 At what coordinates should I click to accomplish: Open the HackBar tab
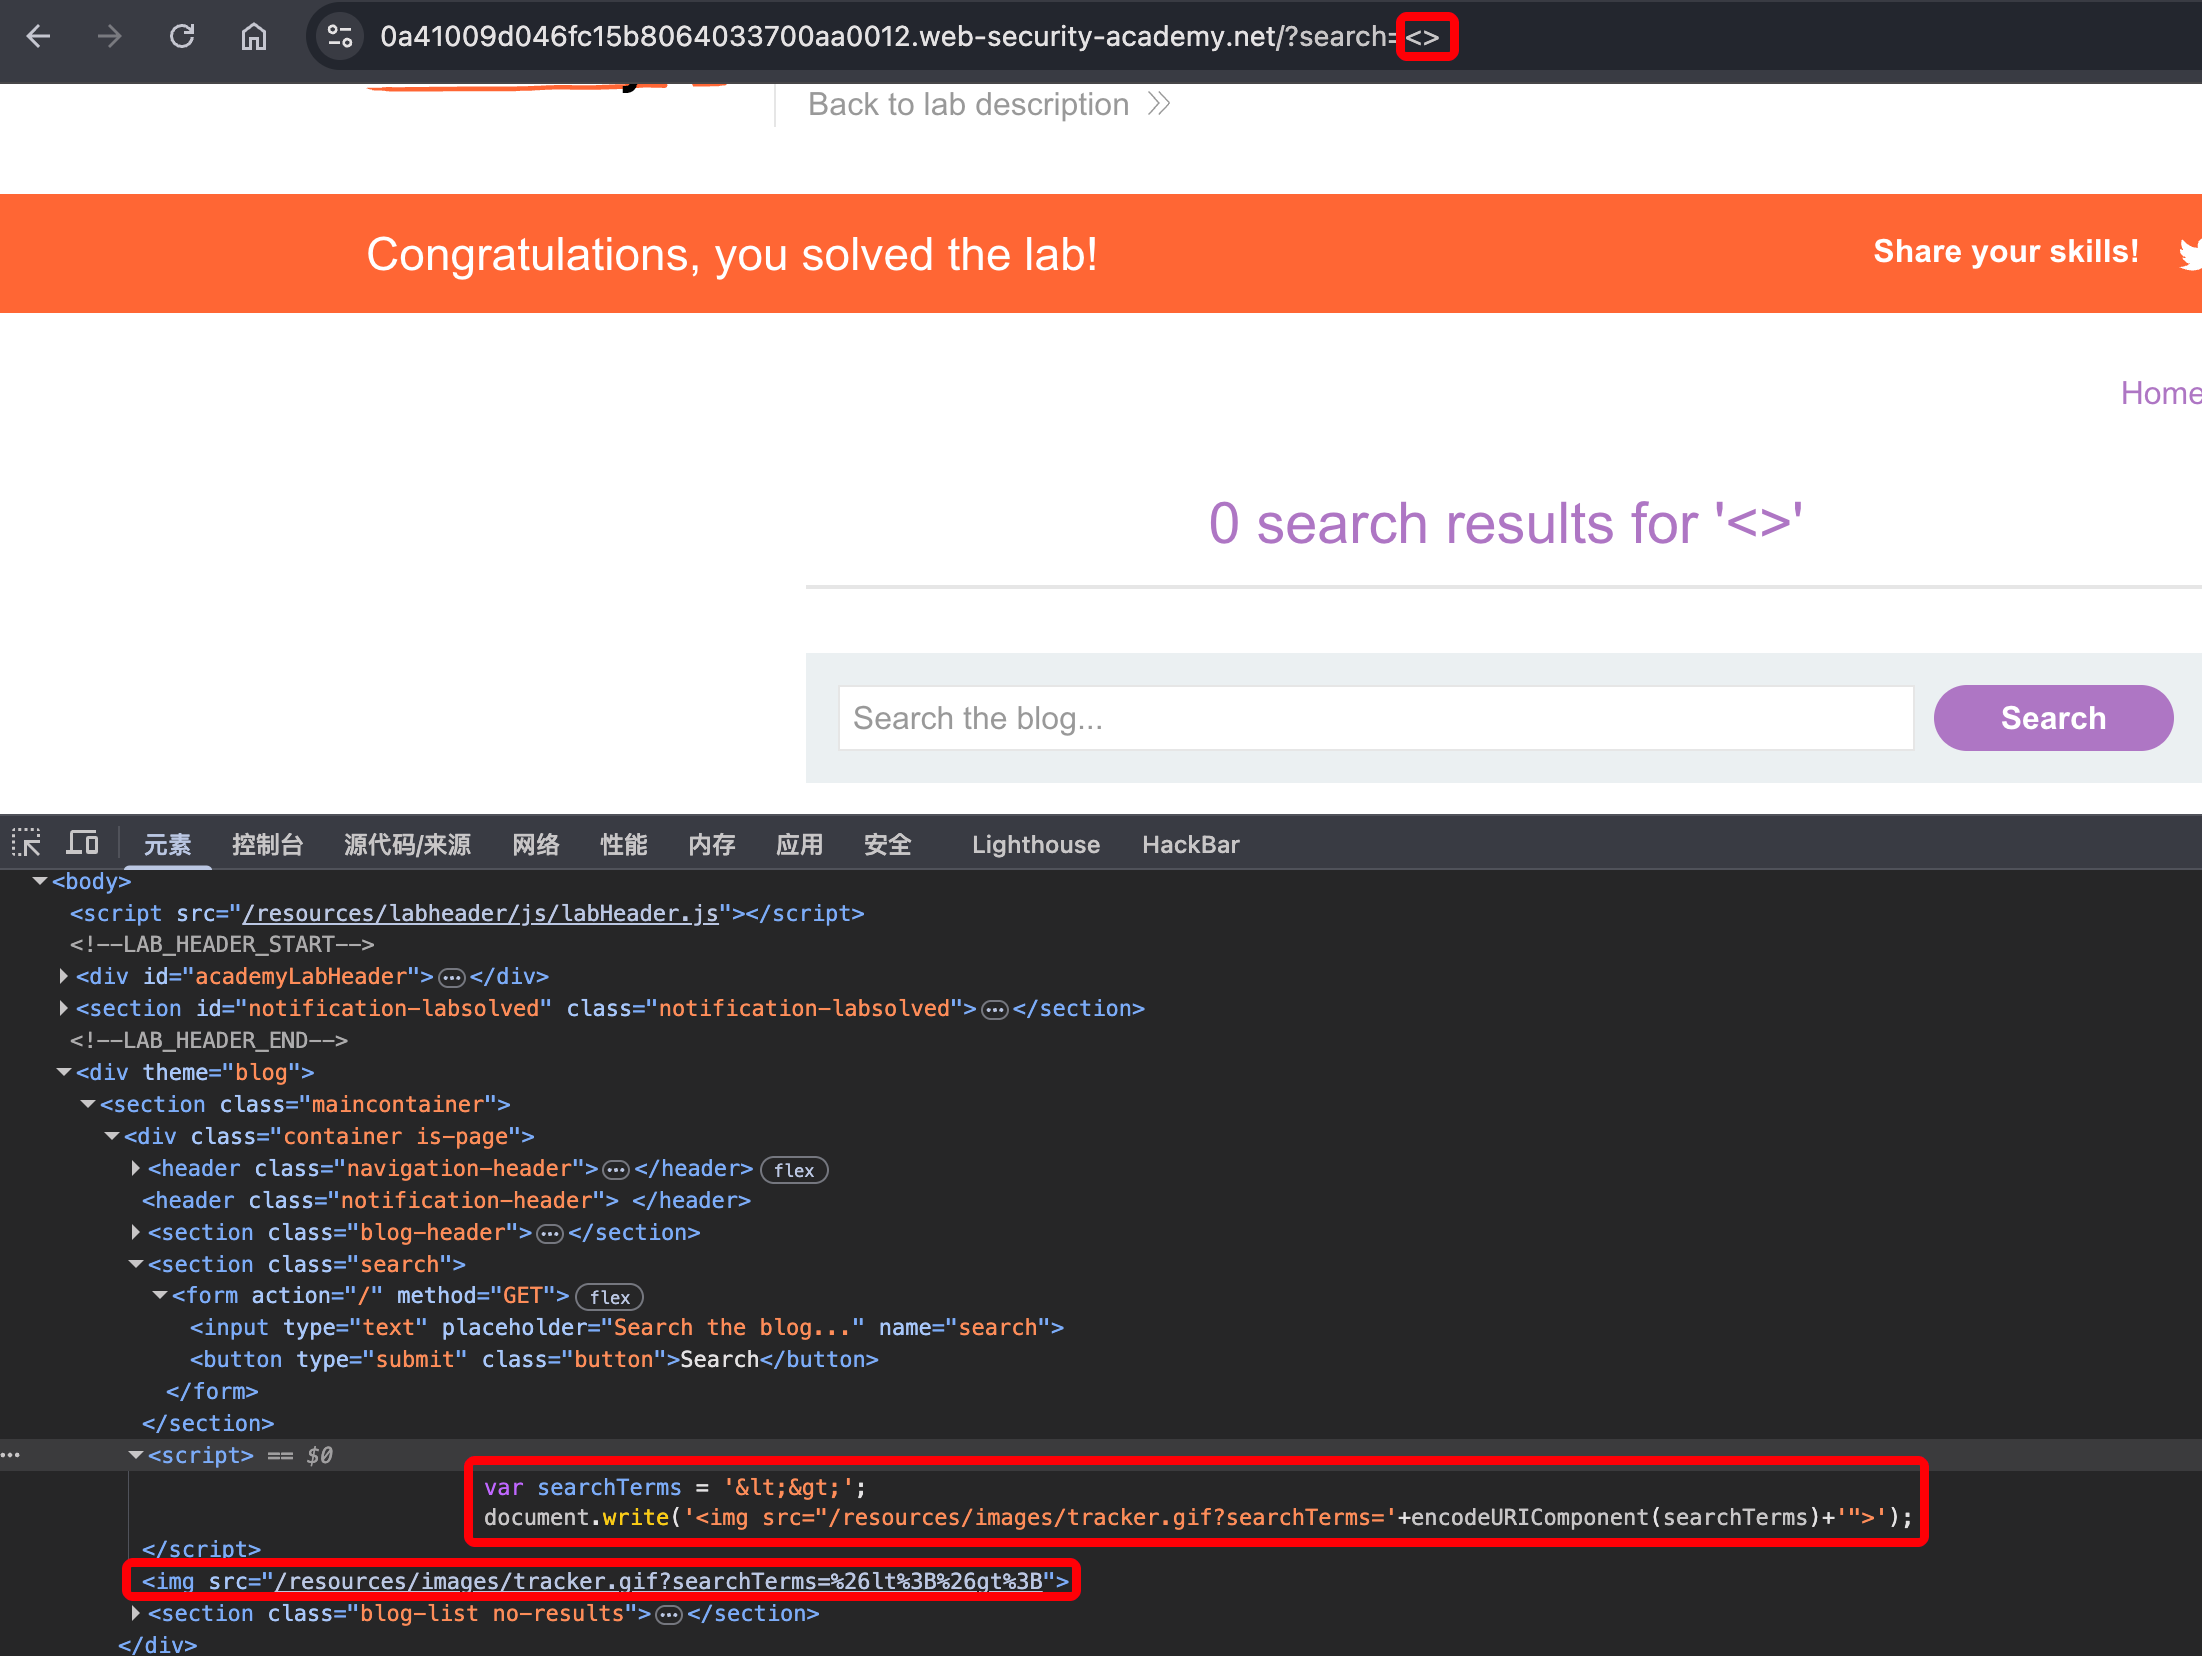[x=1190, y=845]
